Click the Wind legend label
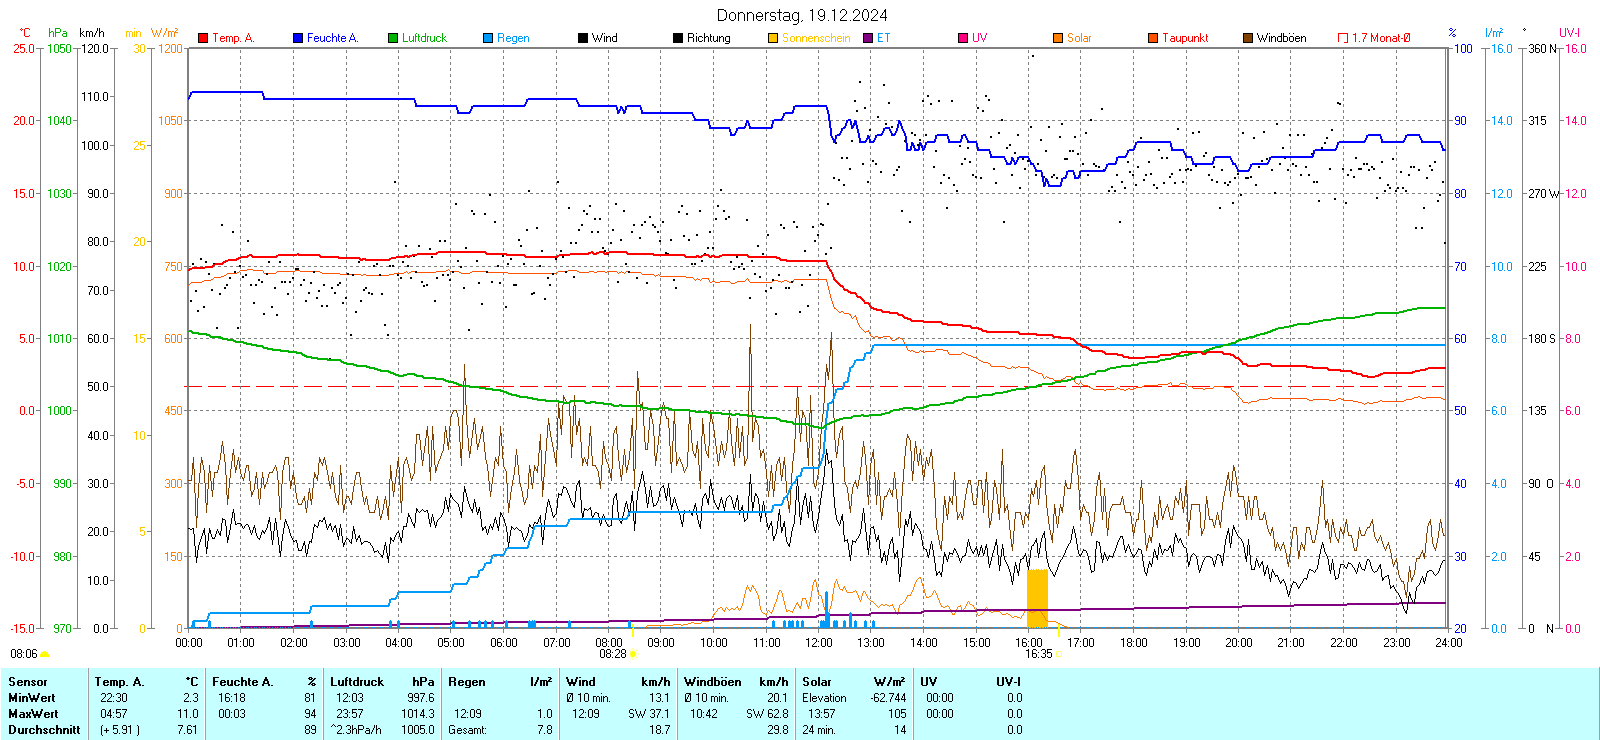Viewport: 1600px width, 740px height. (x=604, y=38)
